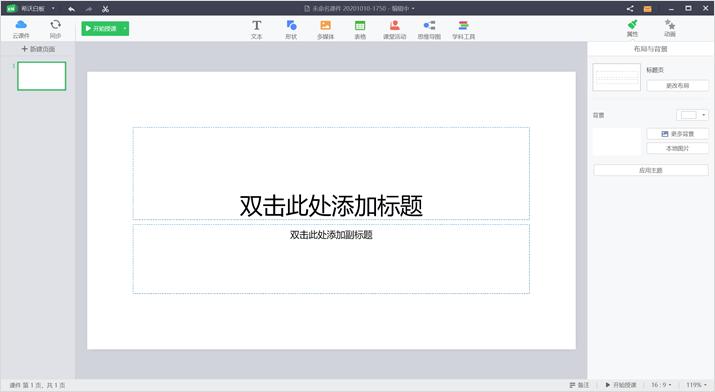Click the share icon in title bar

click(x=630, y=8)
